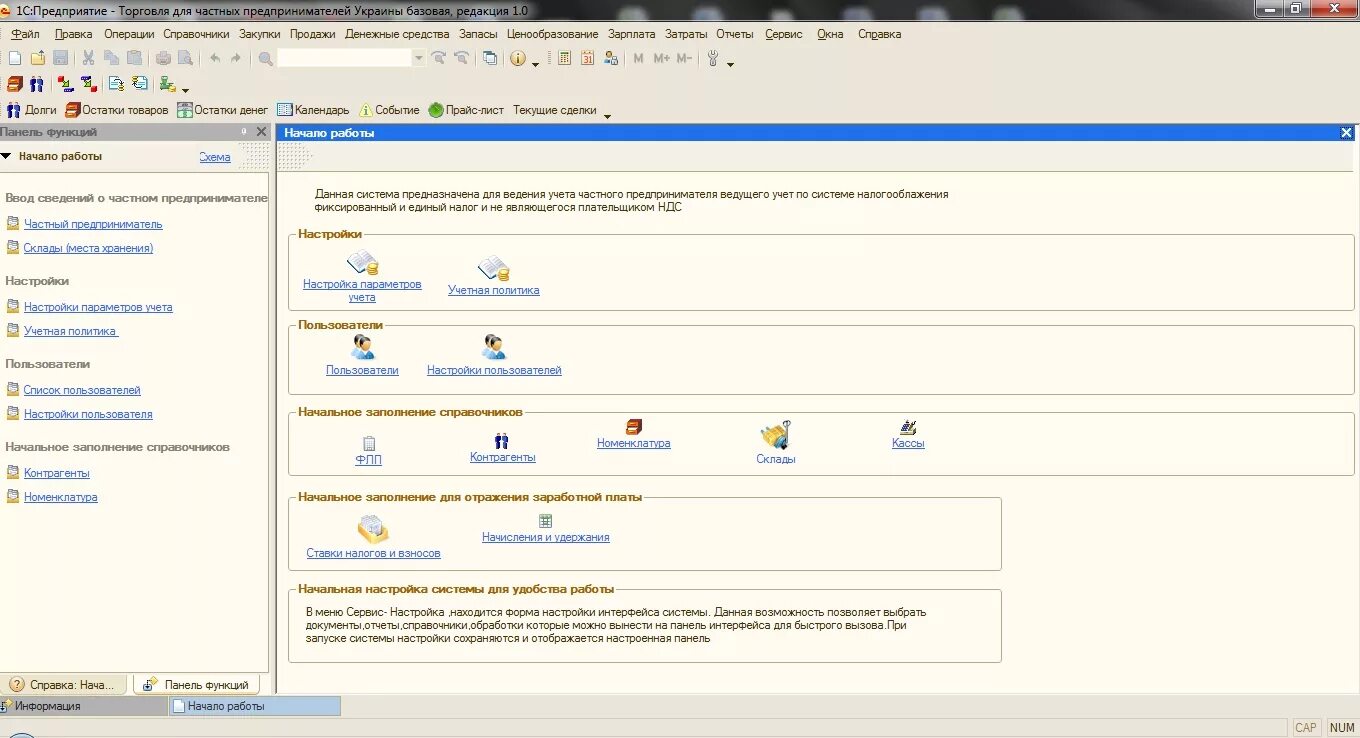The image size is (1360, 738).
Task: Open Начисления и удержания link
Action: (x=545, y=537)
